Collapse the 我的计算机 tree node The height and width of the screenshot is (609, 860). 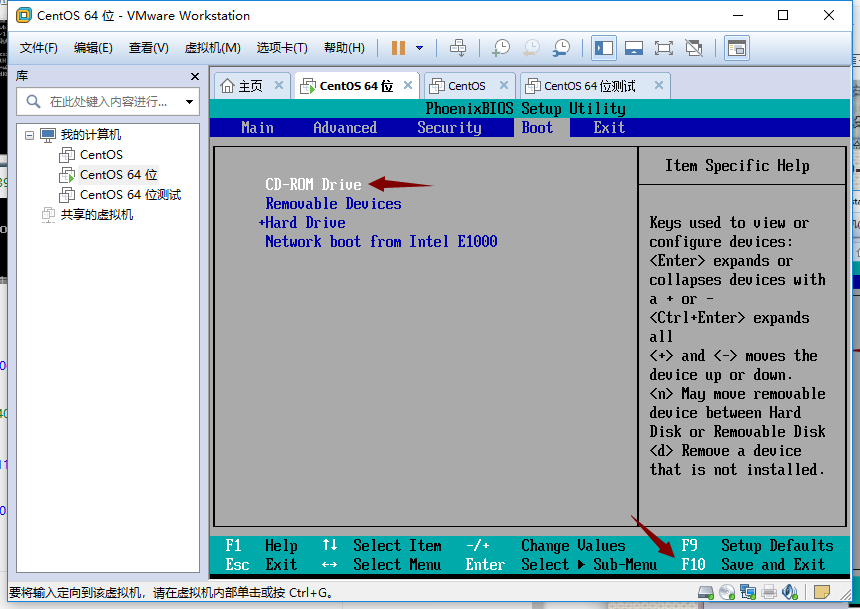click(30, 135)
